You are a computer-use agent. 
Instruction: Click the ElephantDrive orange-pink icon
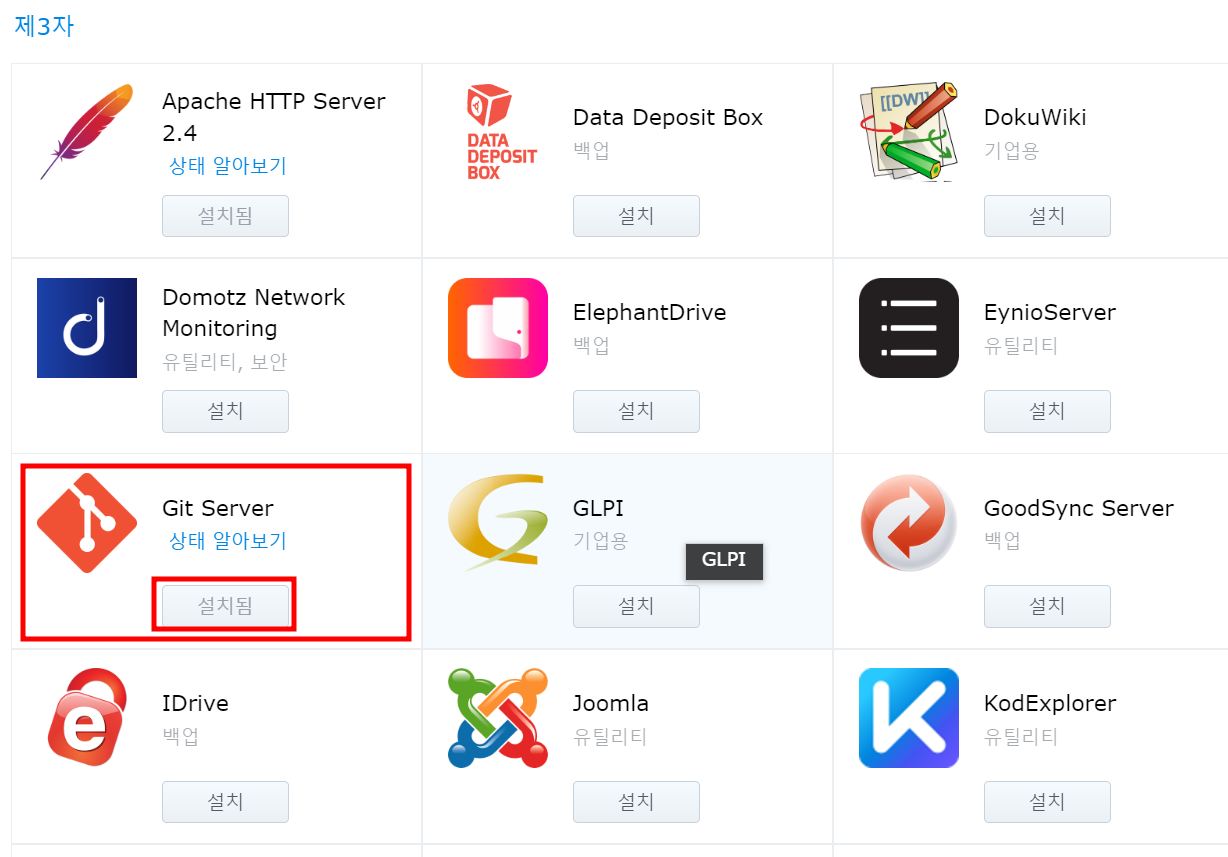pyautogui.click(x=498, y=328)
